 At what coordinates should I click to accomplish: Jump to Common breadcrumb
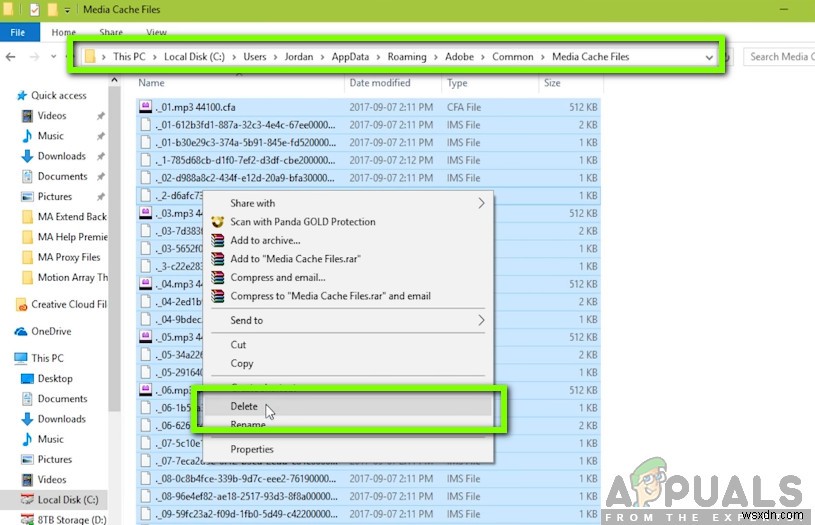[513, 57]
